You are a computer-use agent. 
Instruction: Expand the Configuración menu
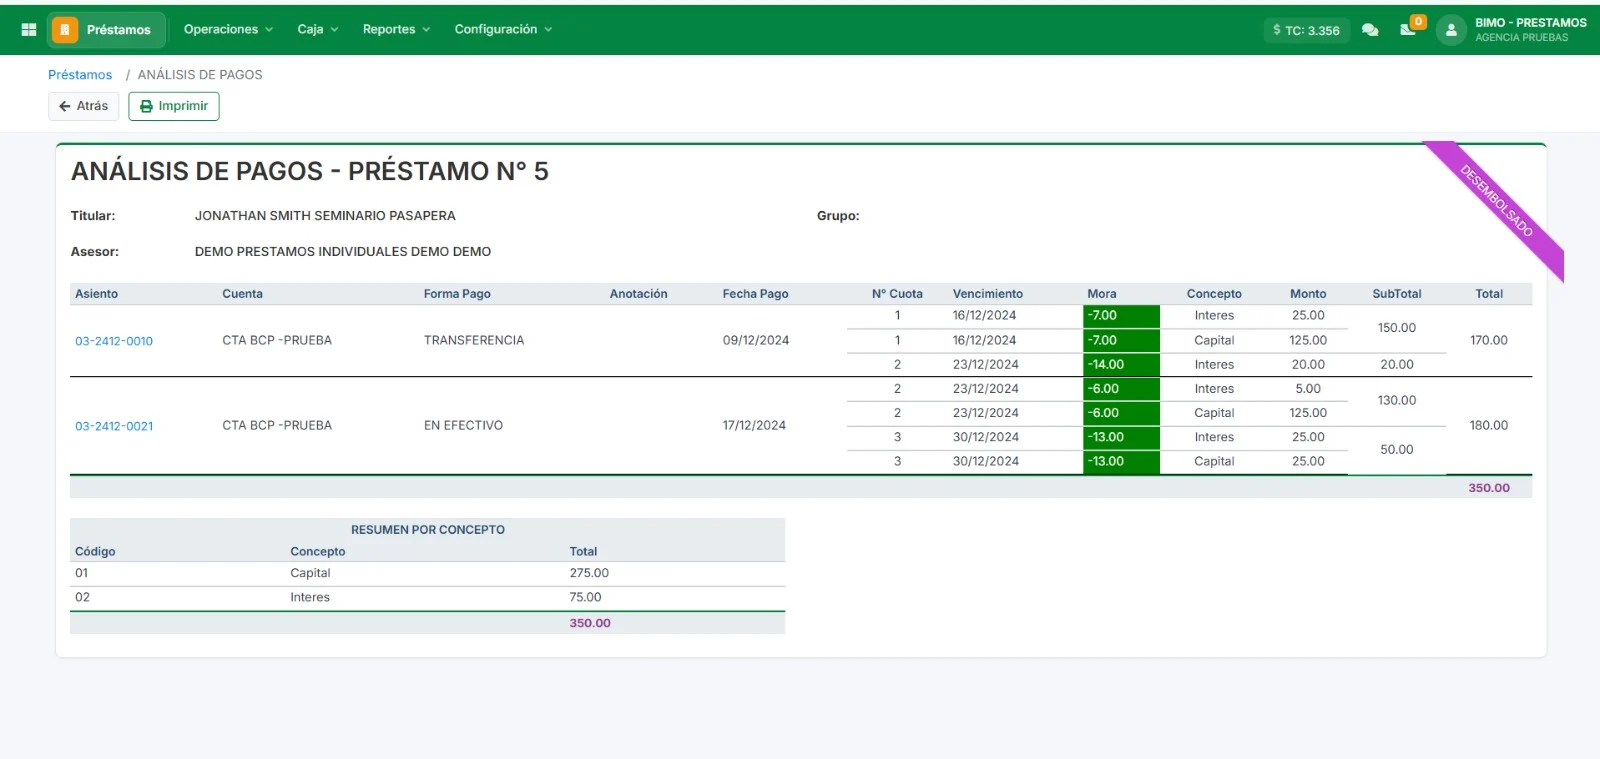[503, 30]
